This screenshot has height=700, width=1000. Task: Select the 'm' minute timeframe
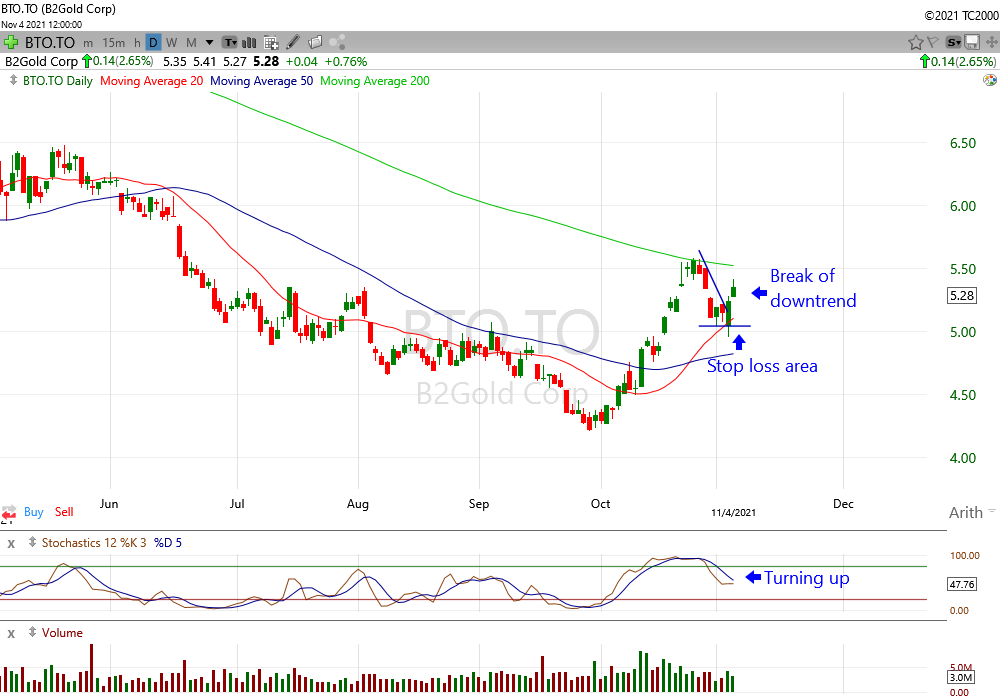coord(88,43)
